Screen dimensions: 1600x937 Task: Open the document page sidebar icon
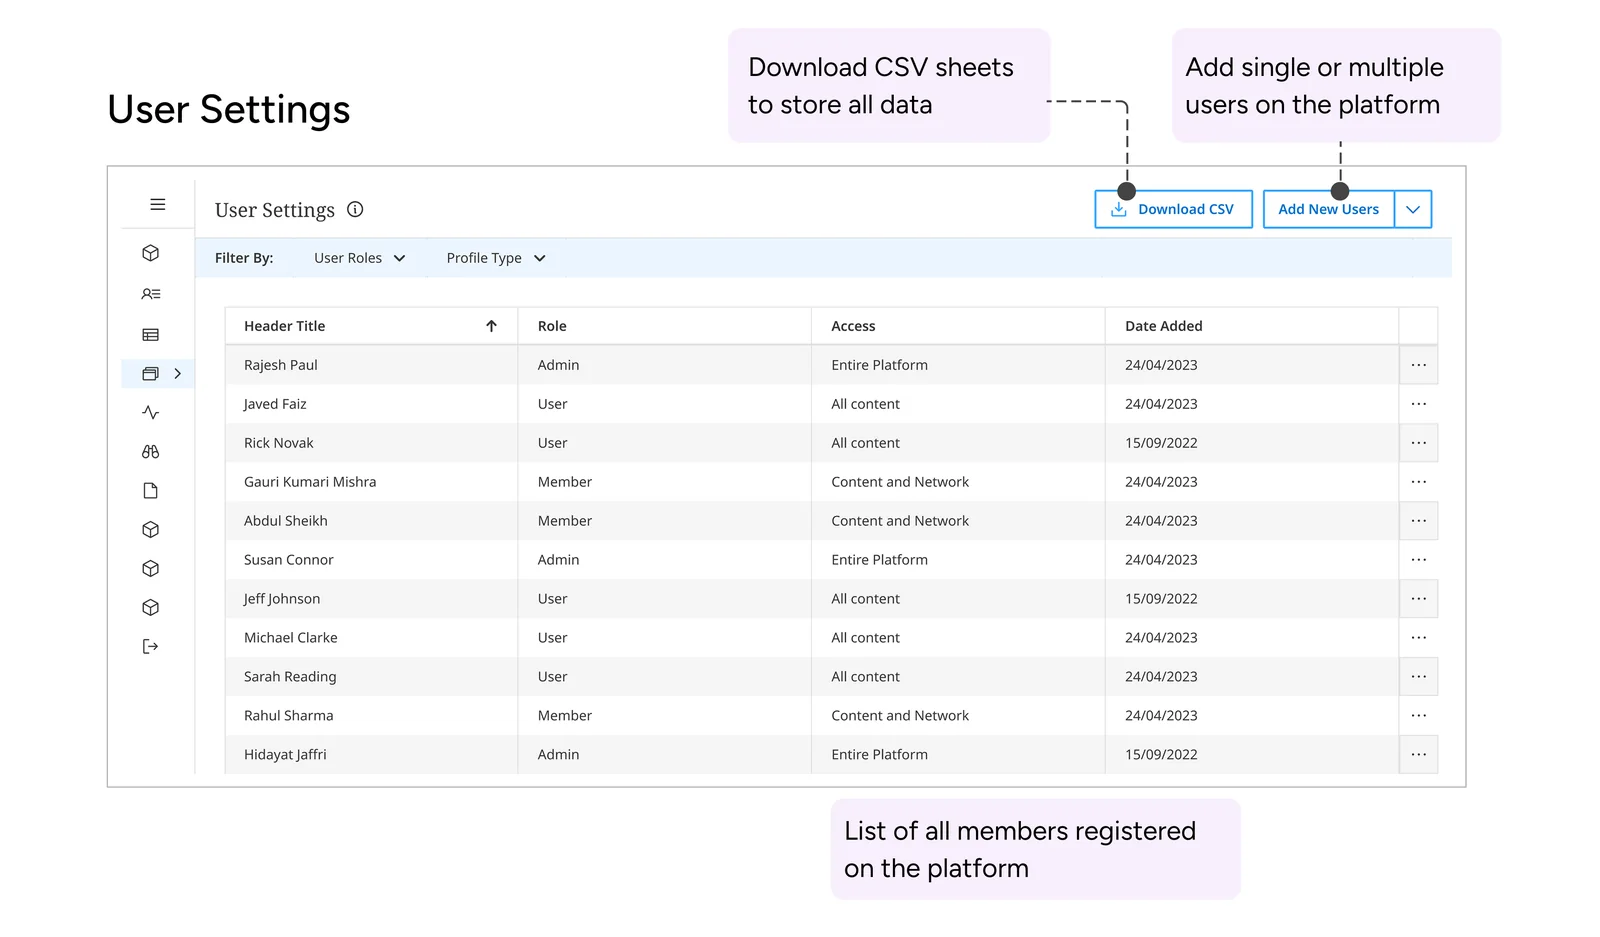[151, 491]
